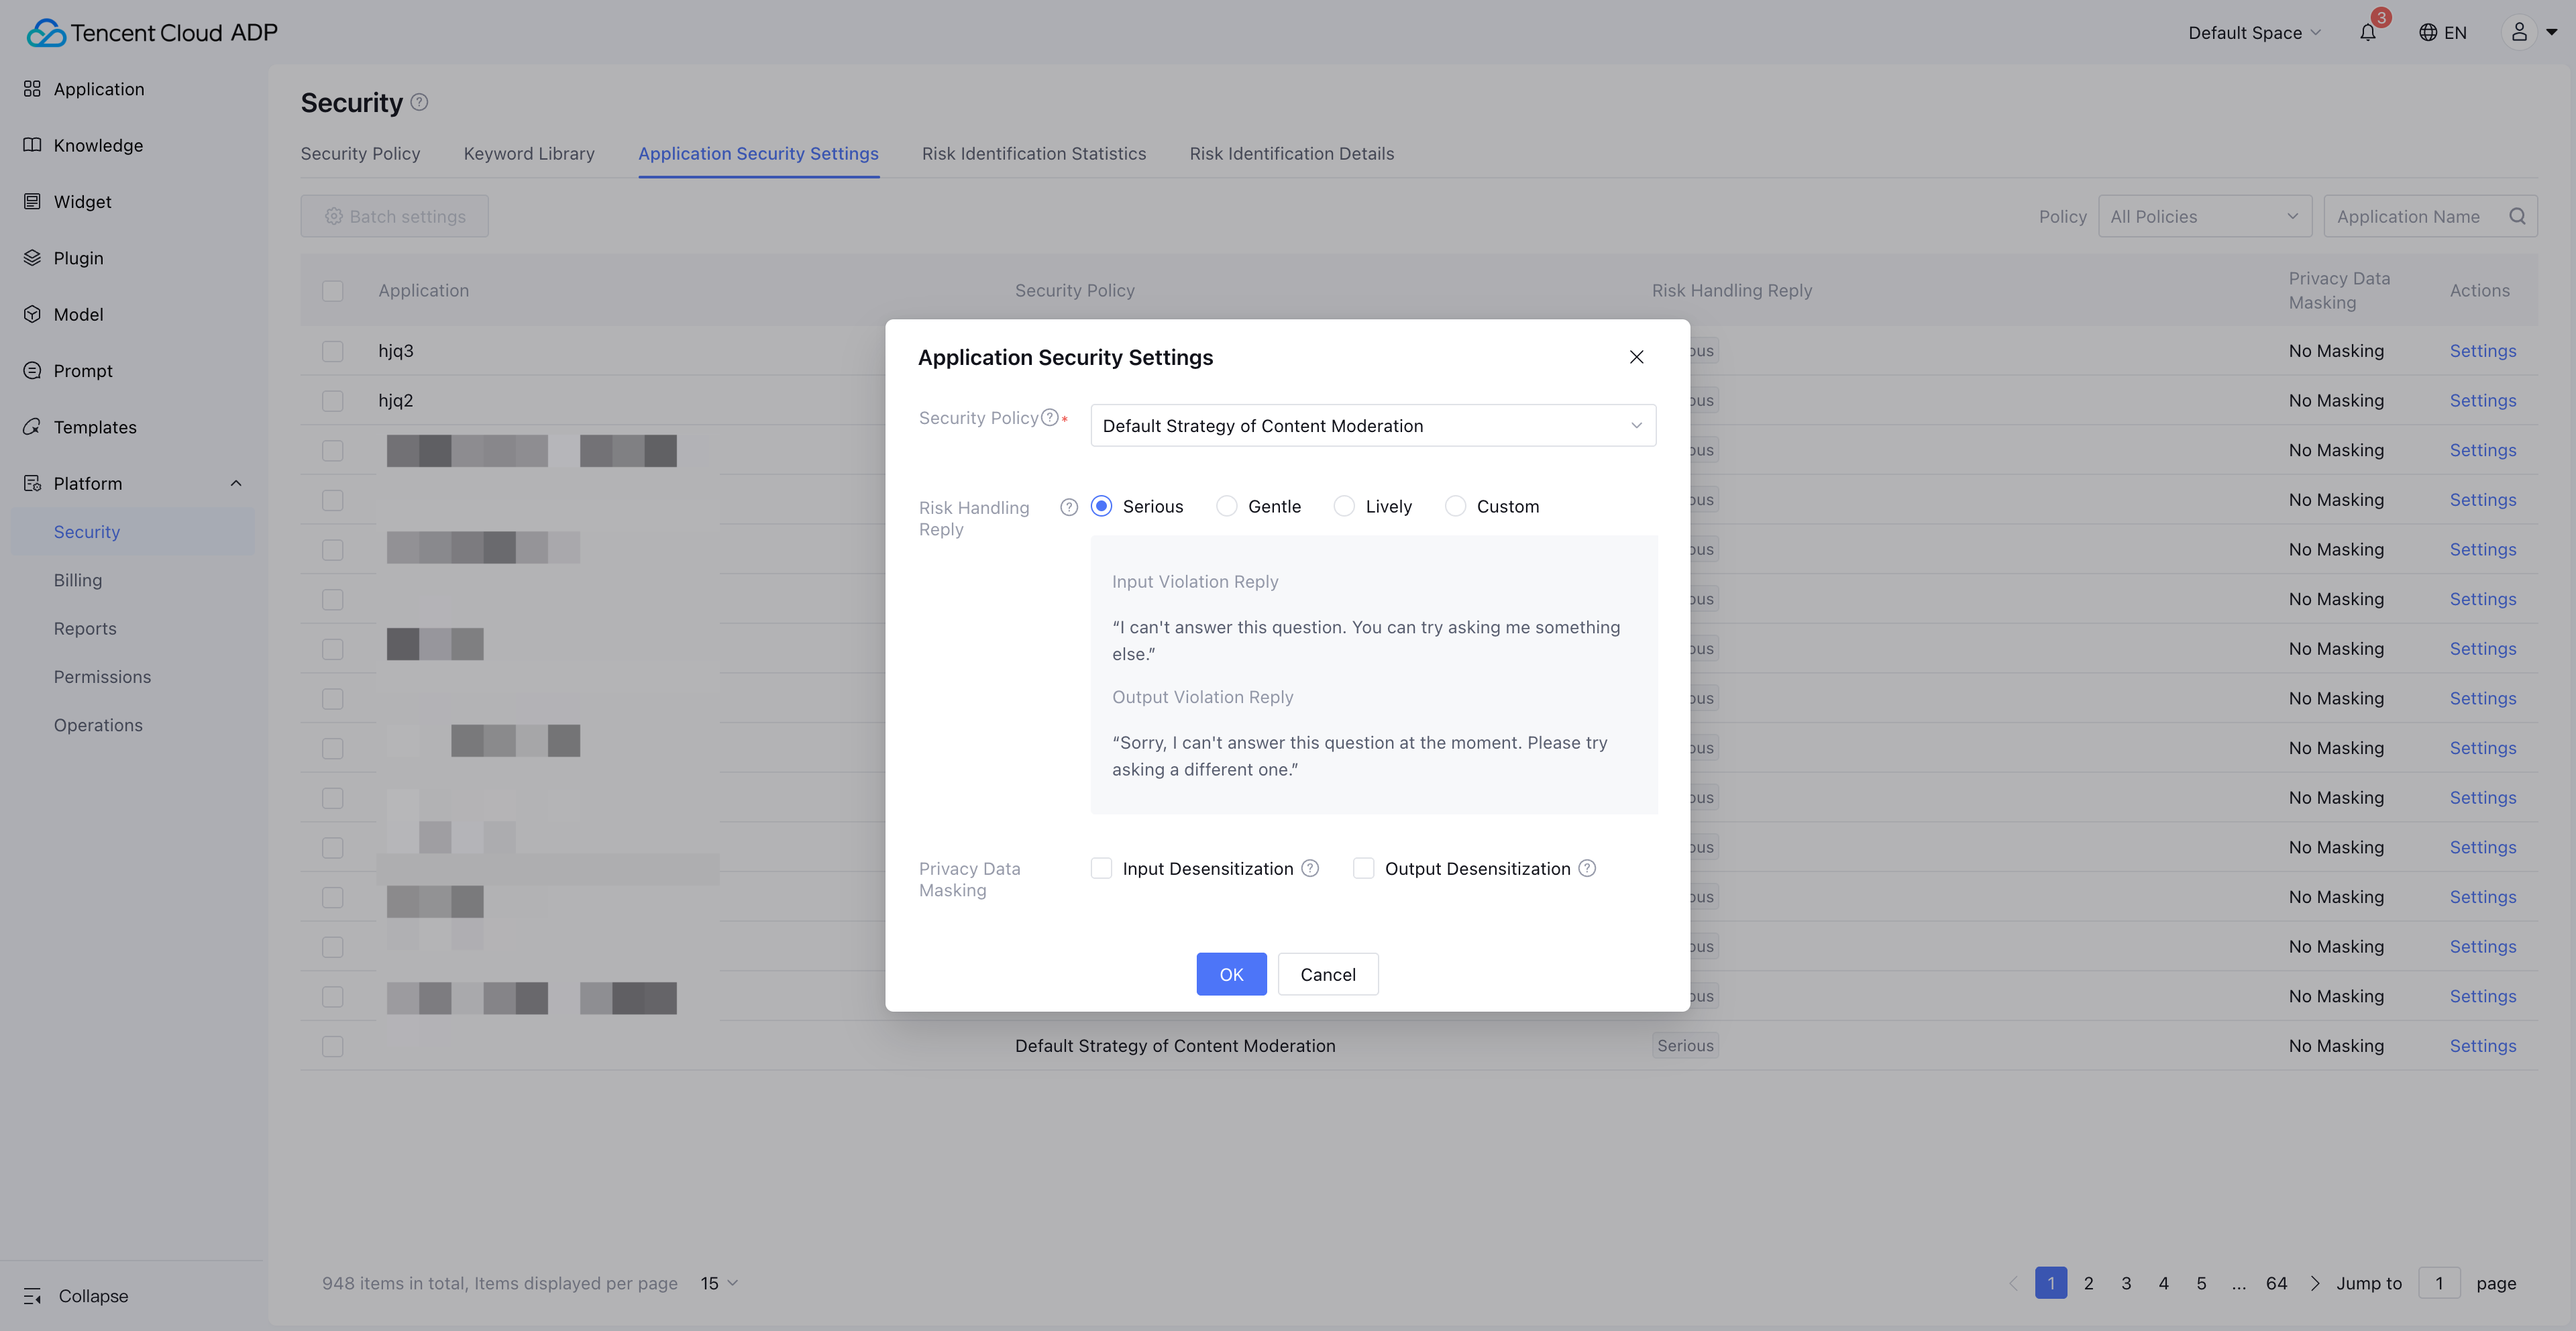Collapse the Platform sidebar section
The image size is (2576, 1331).
tap(236, 483)
